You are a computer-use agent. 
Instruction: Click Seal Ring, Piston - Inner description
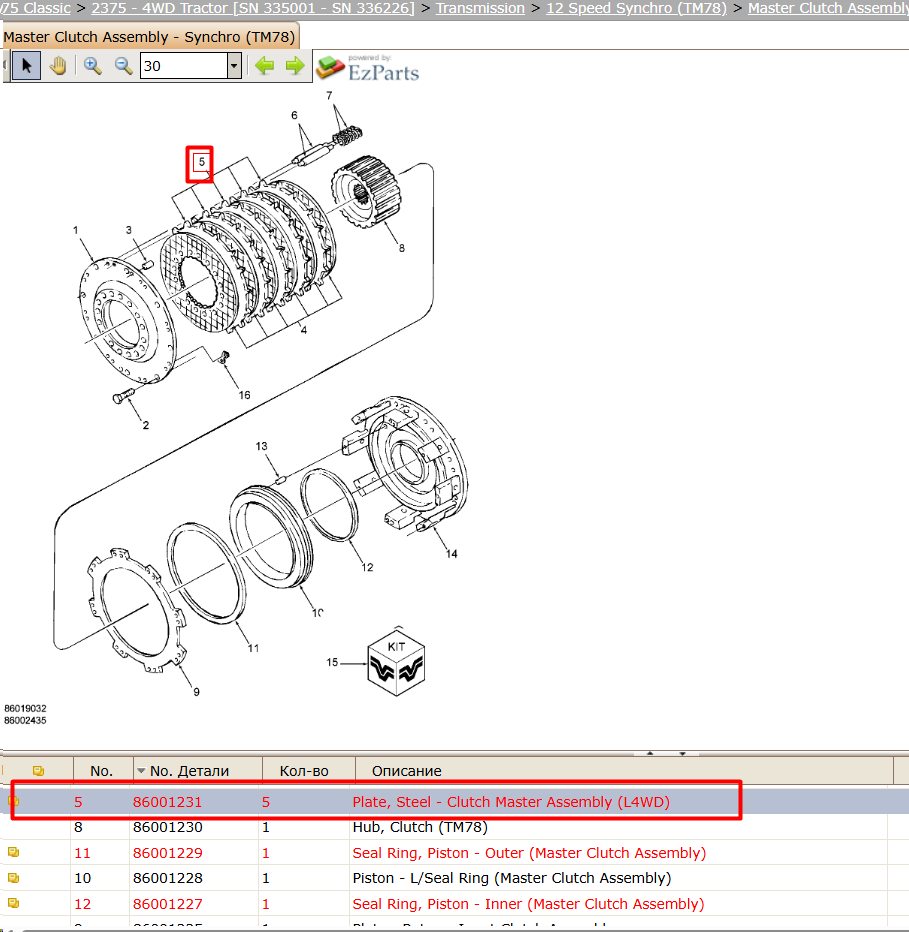528,904
